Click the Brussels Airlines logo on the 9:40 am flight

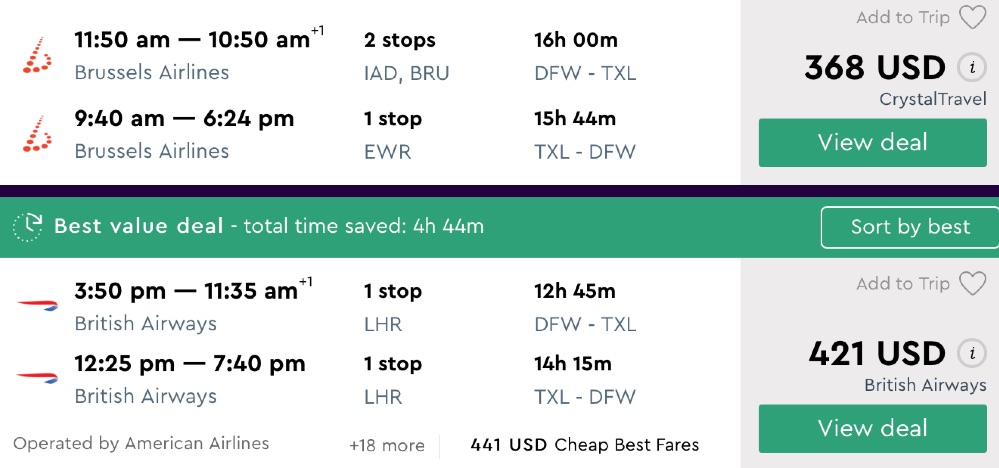[37, 134]
